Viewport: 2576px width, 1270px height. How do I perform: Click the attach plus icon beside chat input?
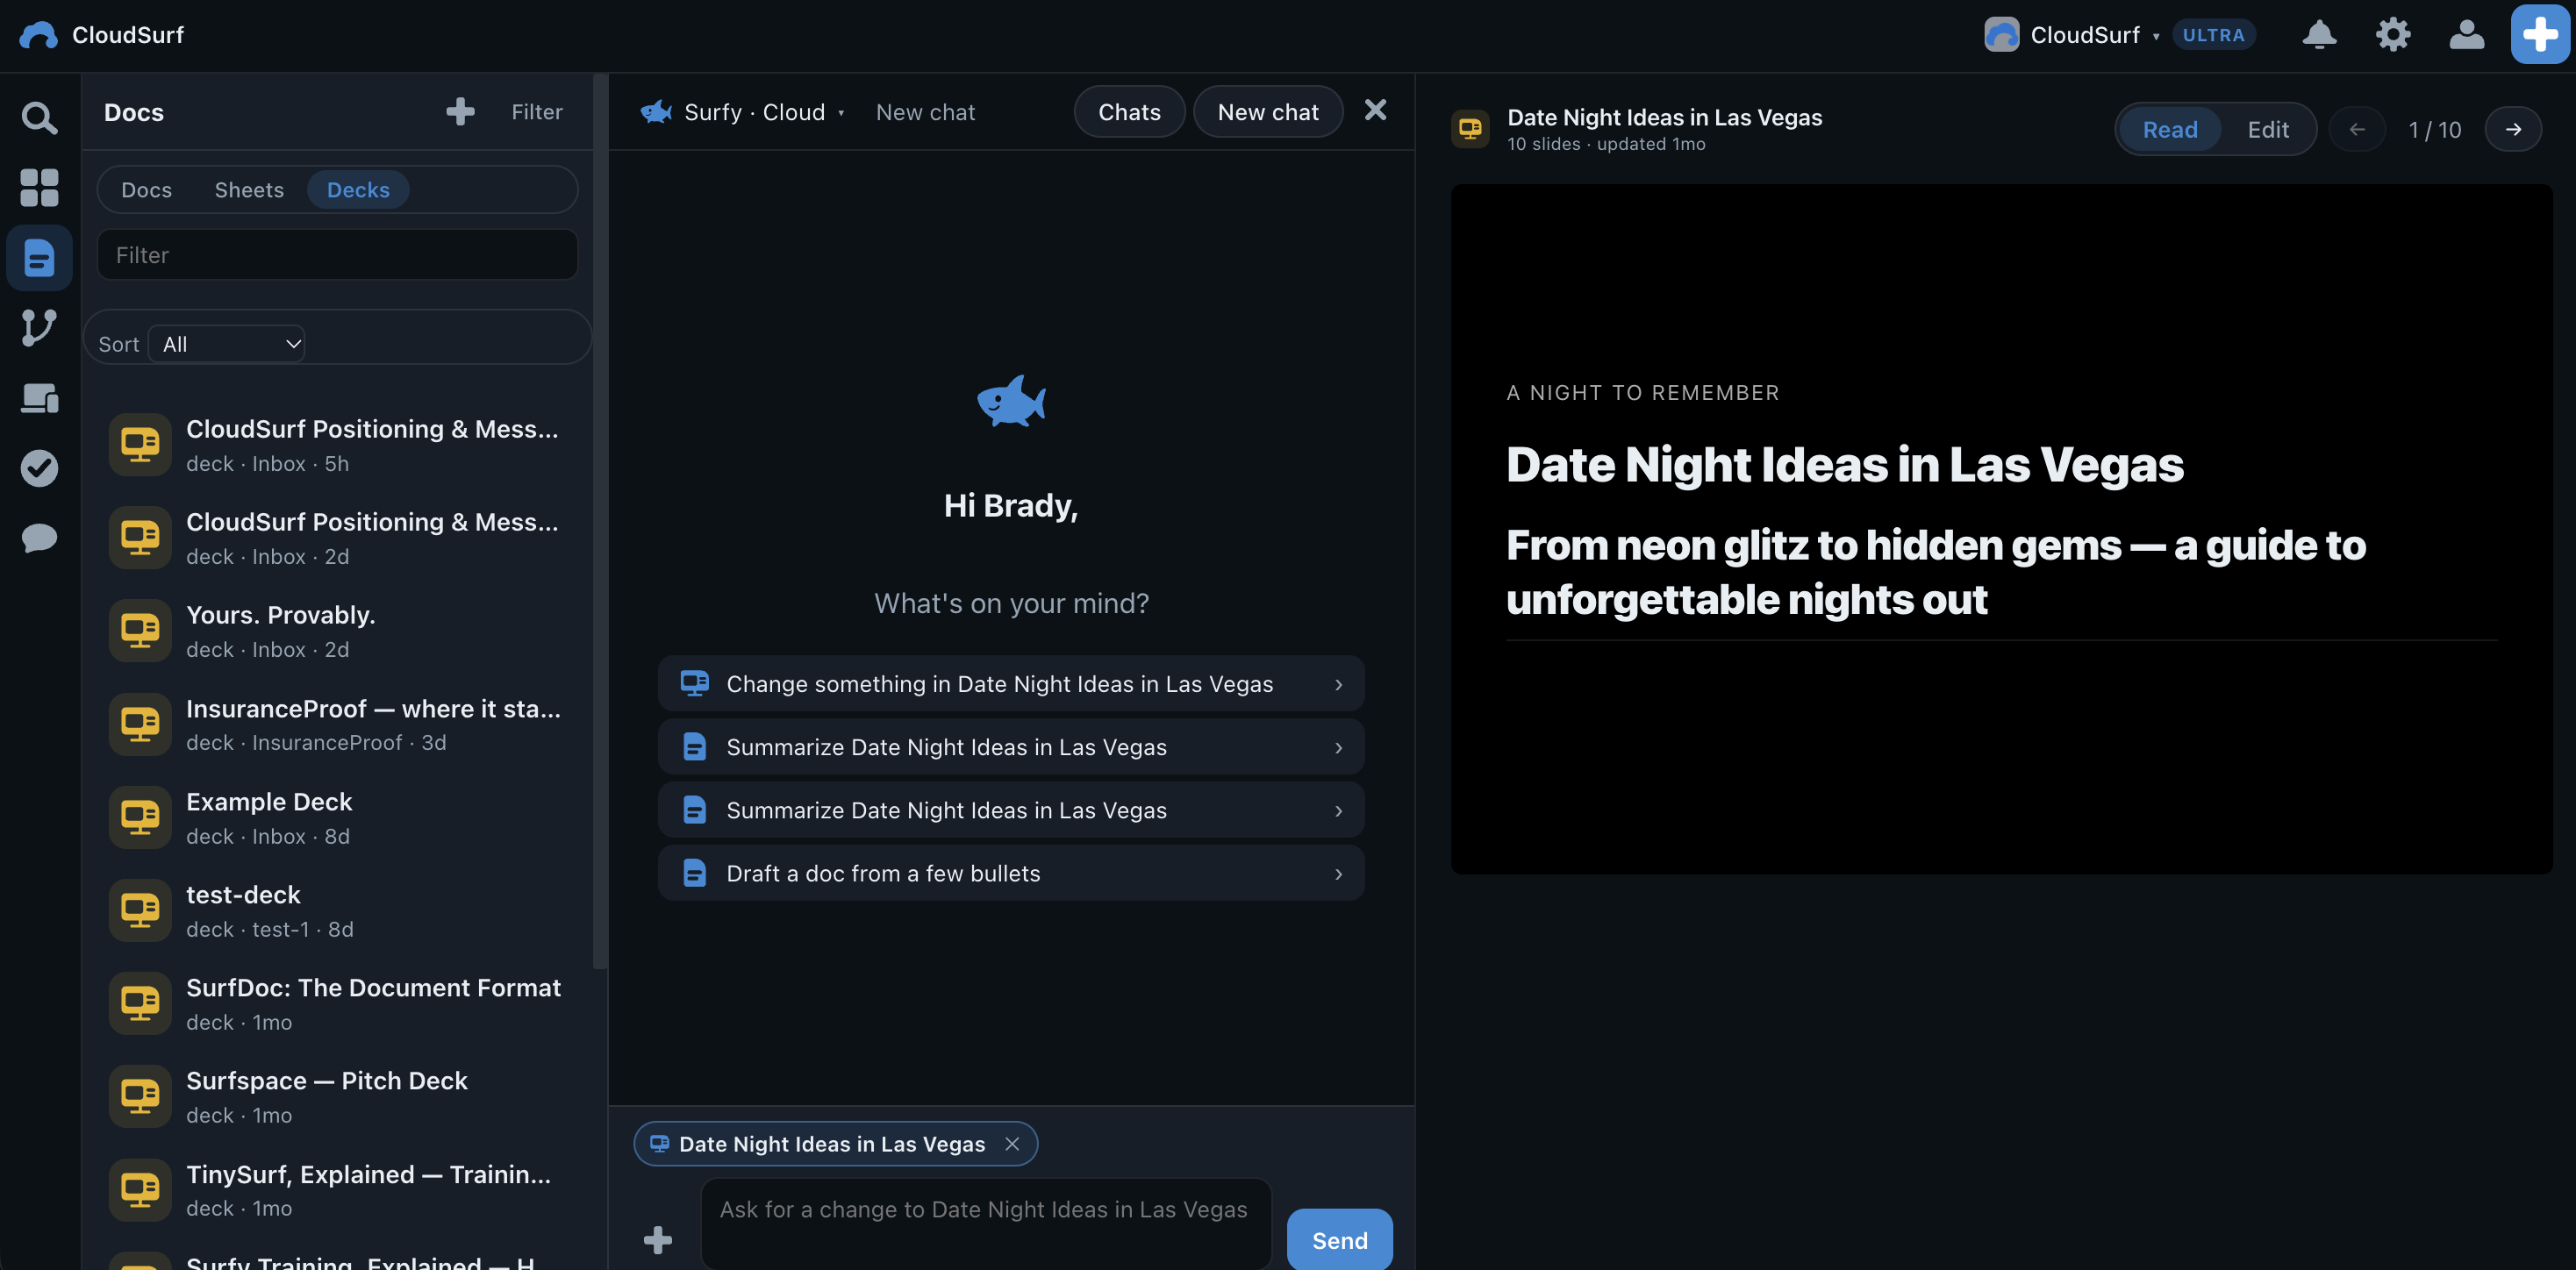click(x=657, y=1240)
